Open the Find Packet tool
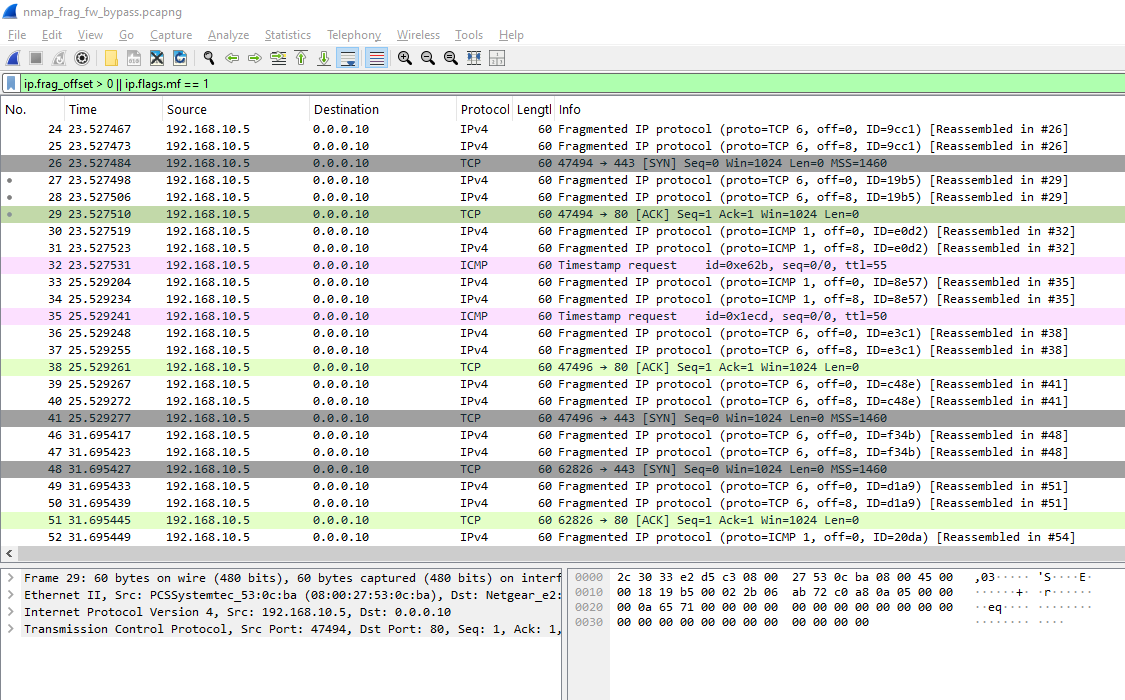The width and height of the screenshot is (1125, 700). coord(208,57)
